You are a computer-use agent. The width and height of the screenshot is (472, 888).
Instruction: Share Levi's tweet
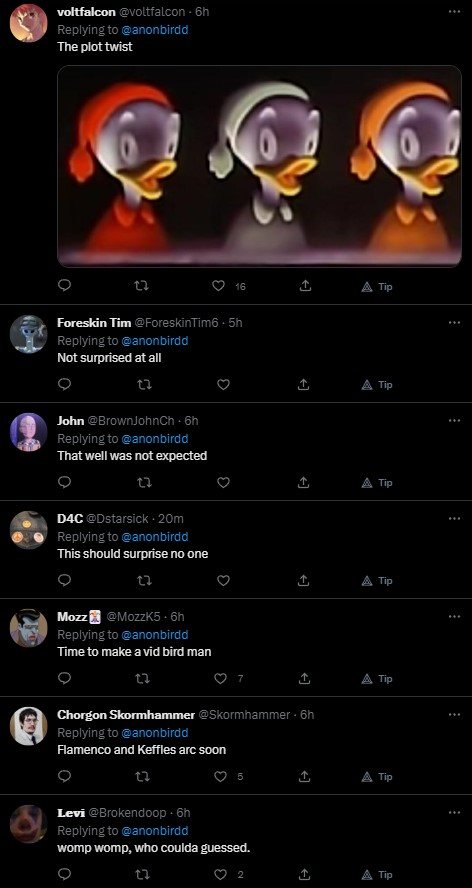pos(304,874)
